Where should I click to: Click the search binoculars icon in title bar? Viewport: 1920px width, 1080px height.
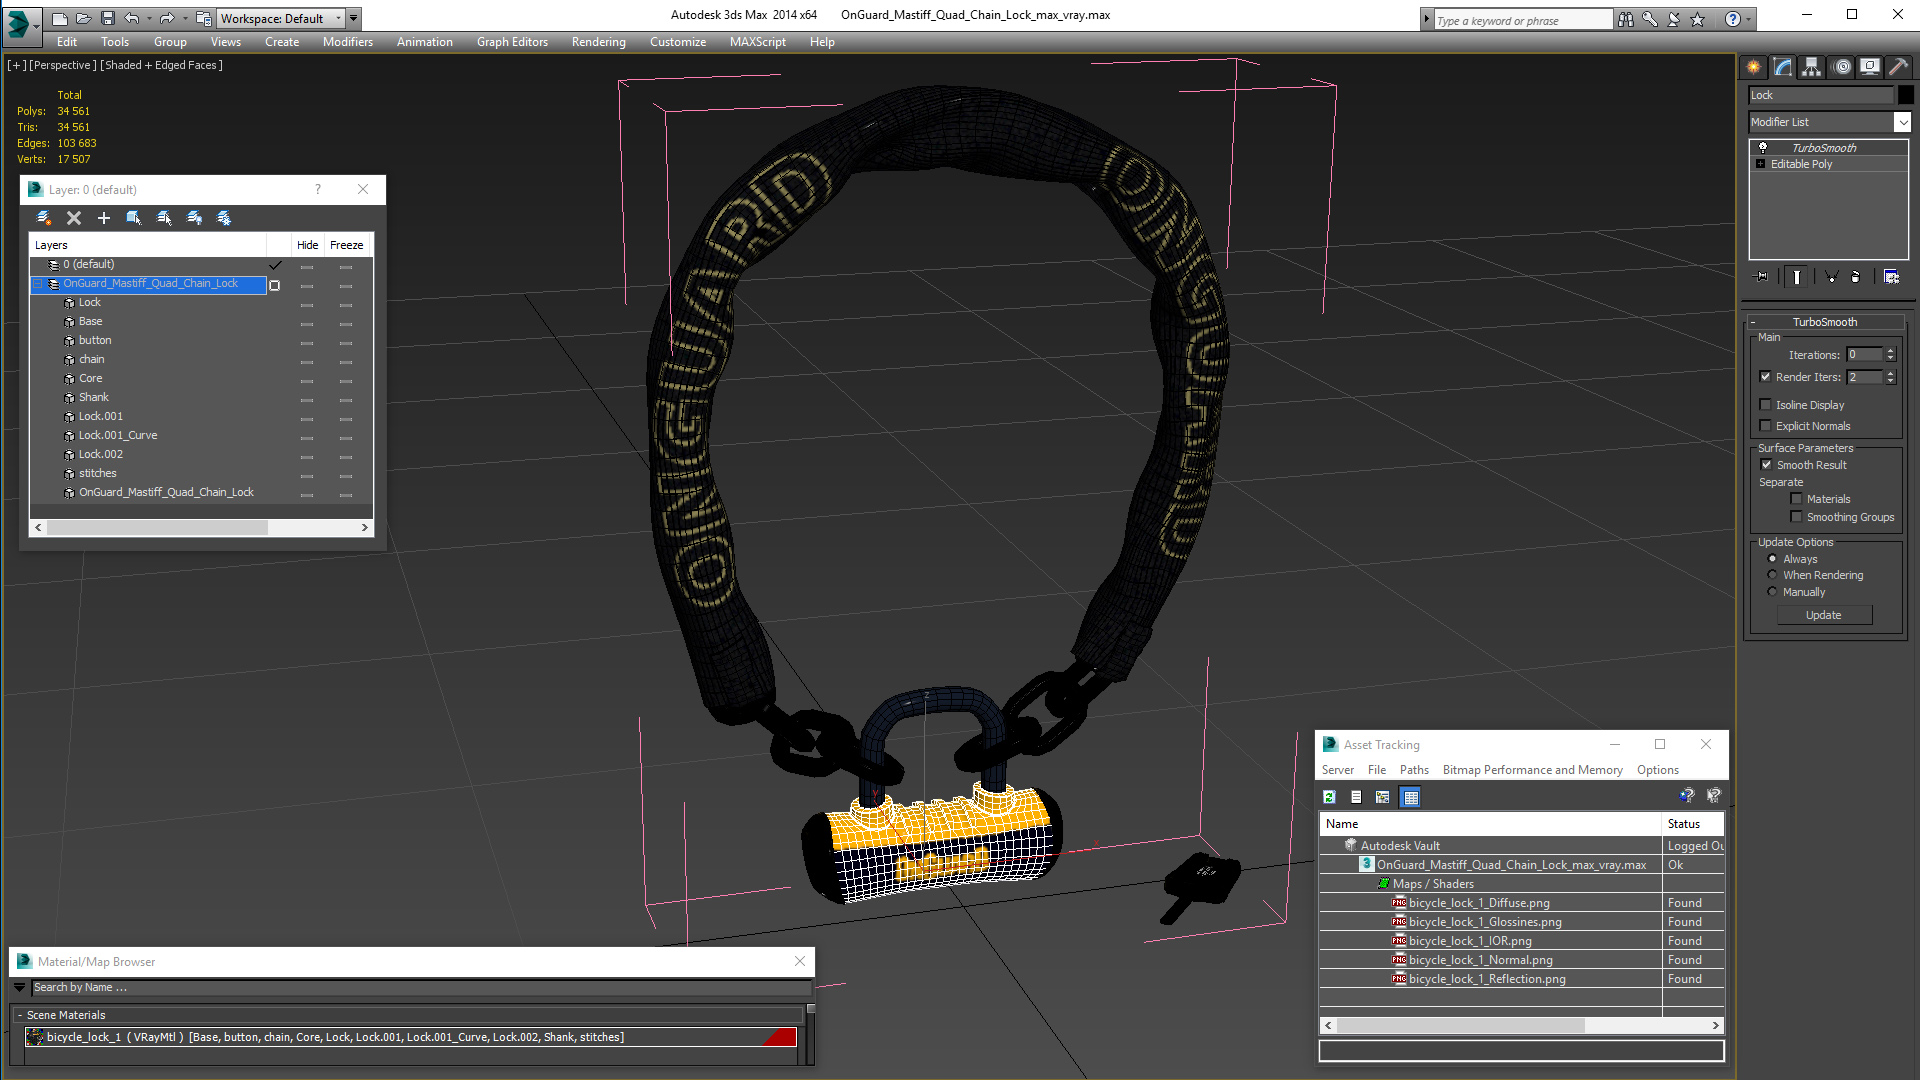(x=1626, y=19)
